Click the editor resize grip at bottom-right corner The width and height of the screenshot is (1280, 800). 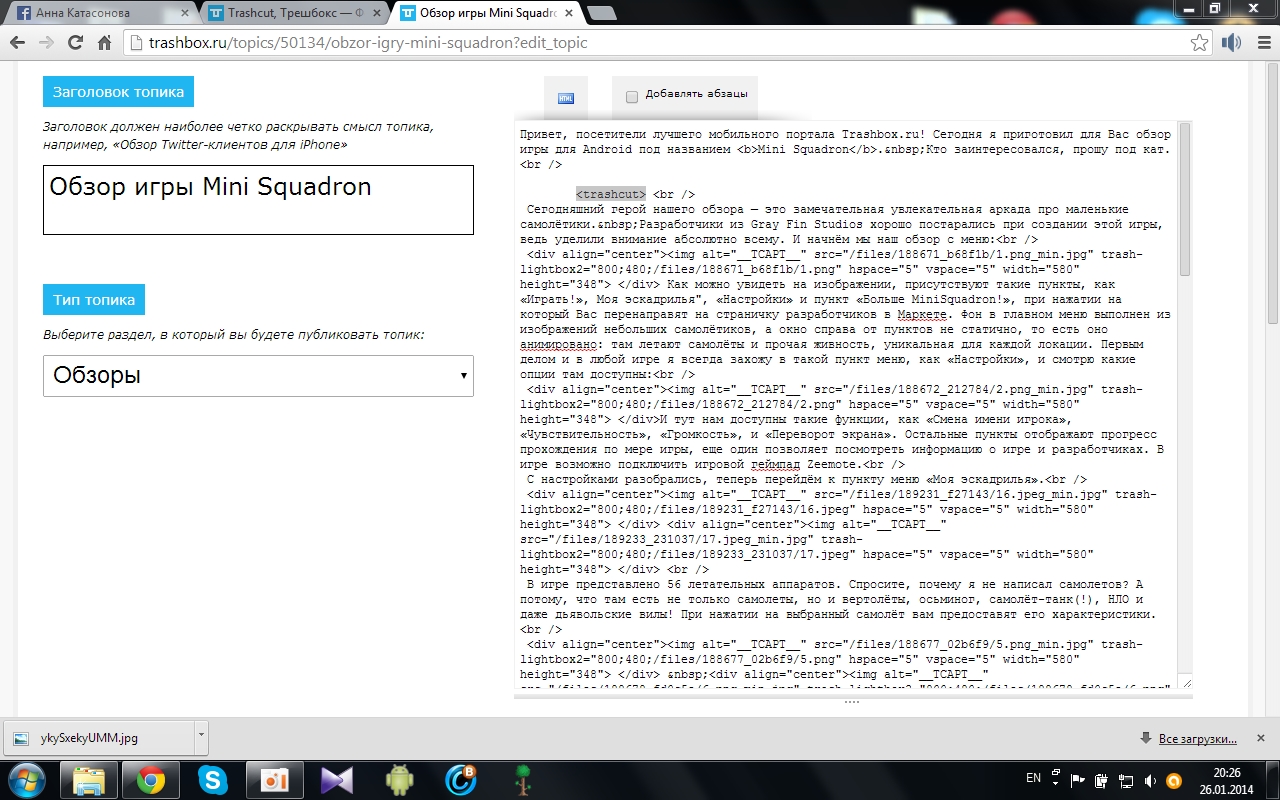tap(1186, 683)
